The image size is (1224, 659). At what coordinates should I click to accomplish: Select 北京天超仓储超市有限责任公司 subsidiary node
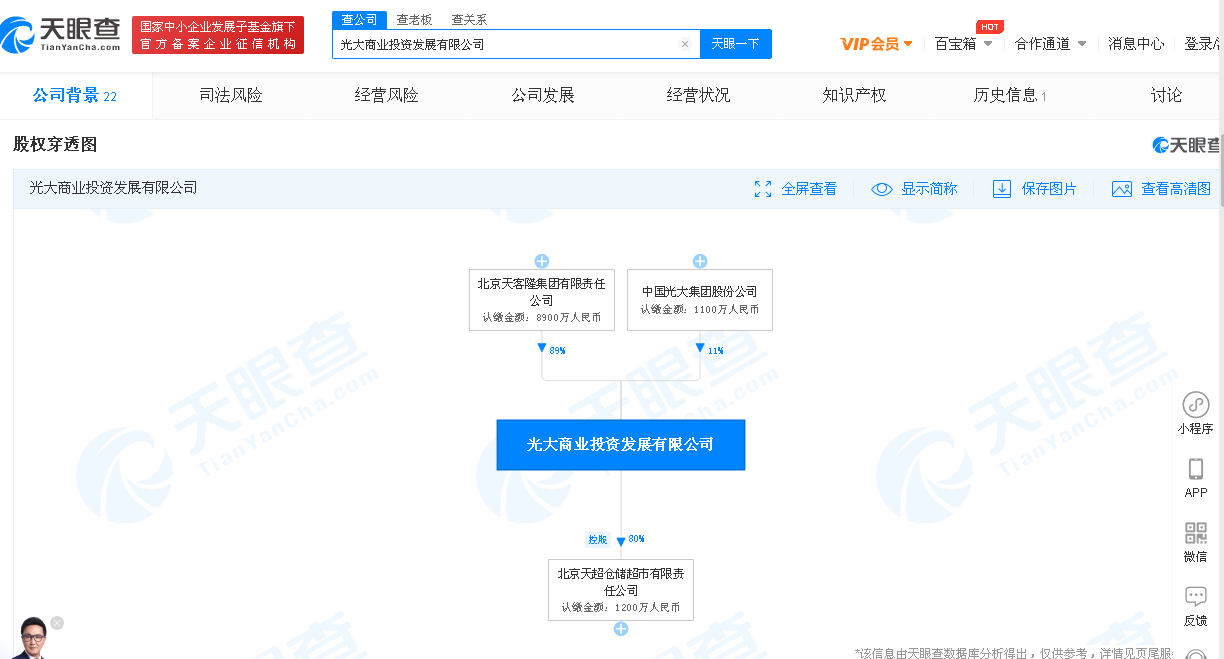tap(621, 590)
